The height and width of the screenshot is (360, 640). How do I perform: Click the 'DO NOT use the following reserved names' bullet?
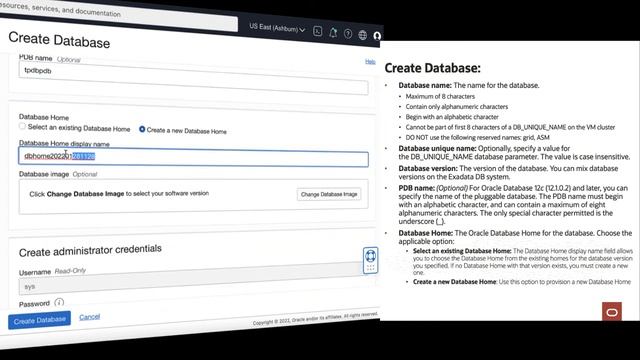tap(478, 138)
